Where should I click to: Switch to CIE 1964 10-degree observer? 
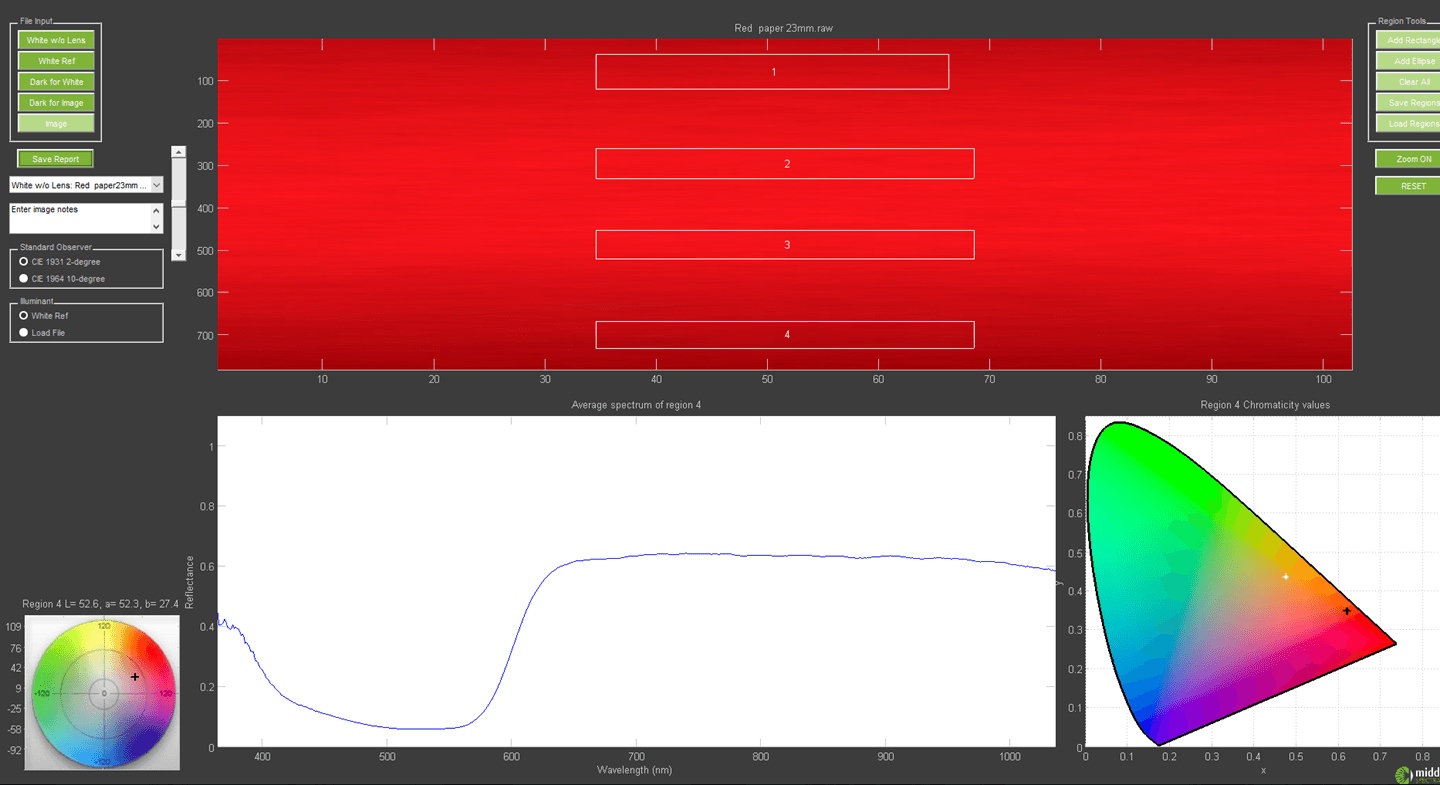(x=22, y=278)
